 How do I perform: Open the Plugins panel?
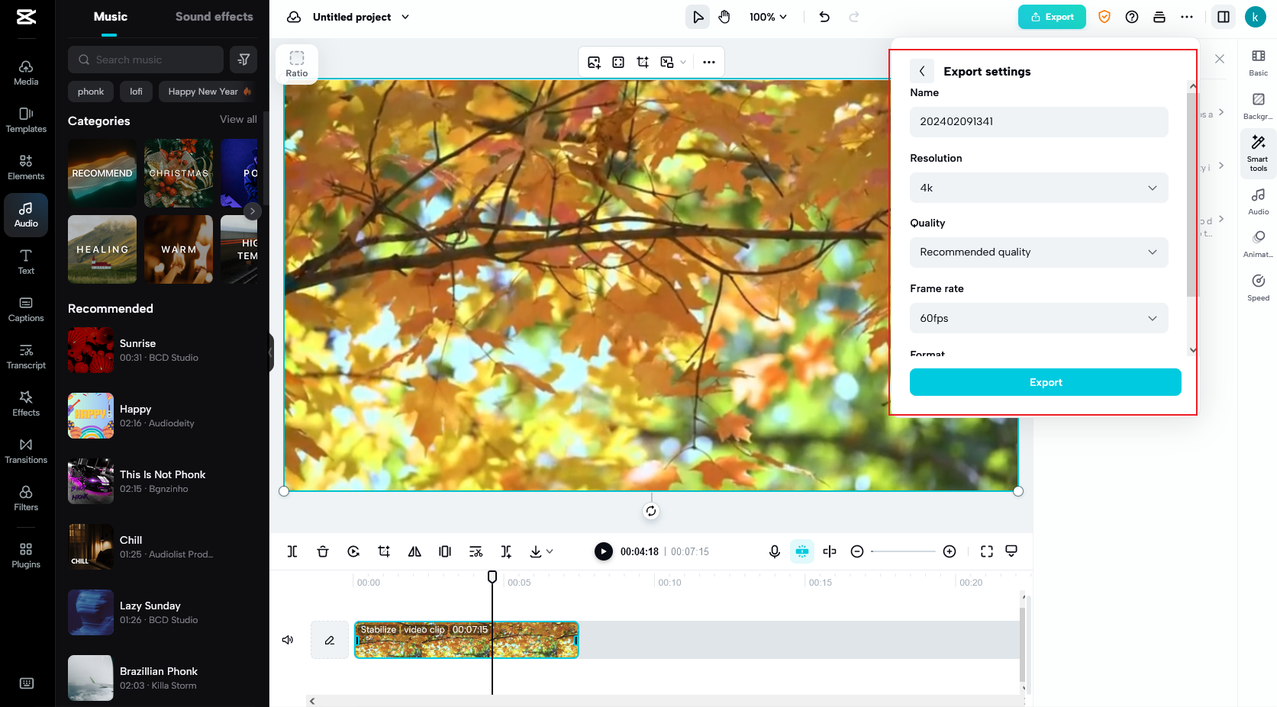pos(26,555)
